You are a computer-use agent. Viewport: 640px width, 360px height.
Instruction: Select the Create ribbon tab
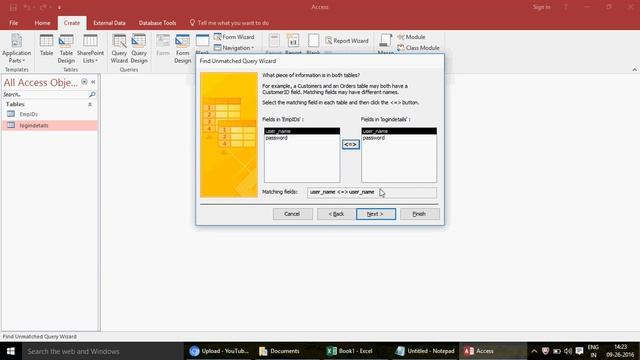[72, 23]
